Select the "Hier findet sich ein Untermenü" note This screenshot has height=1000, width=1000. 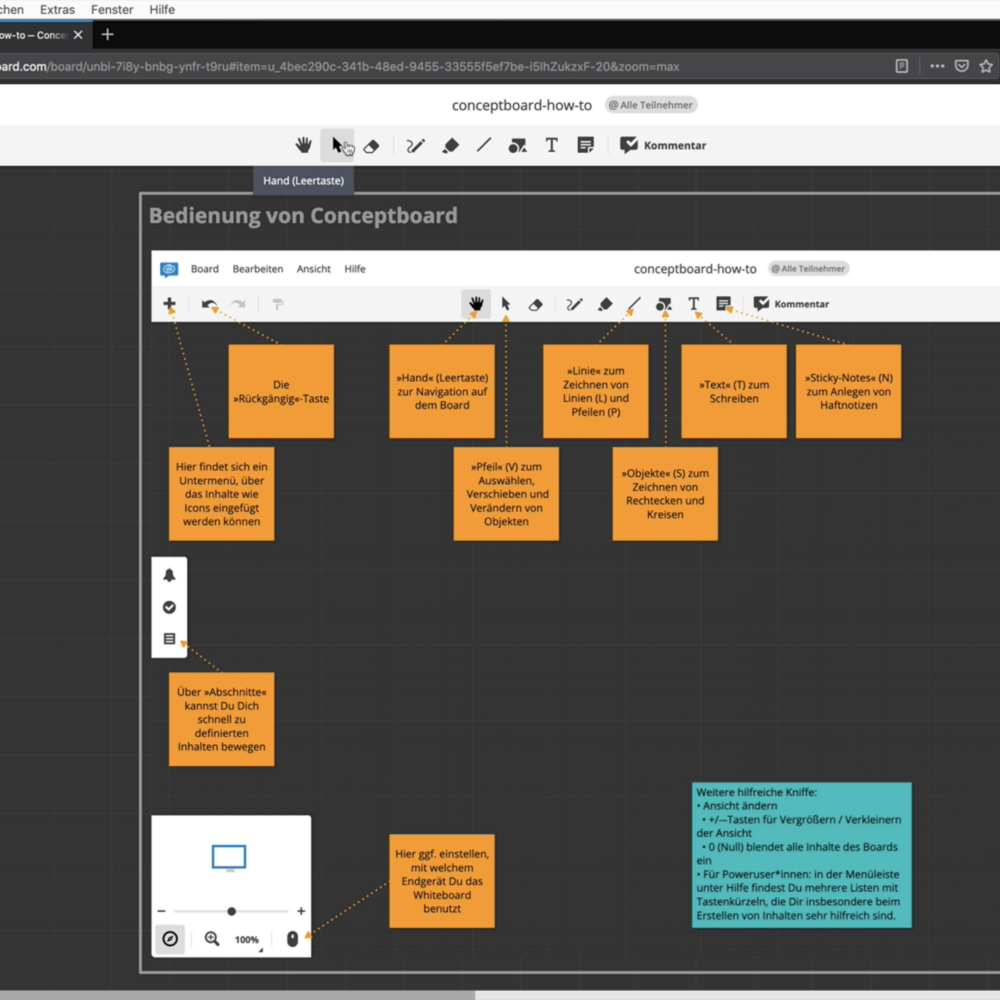click(x=222, y=494)
